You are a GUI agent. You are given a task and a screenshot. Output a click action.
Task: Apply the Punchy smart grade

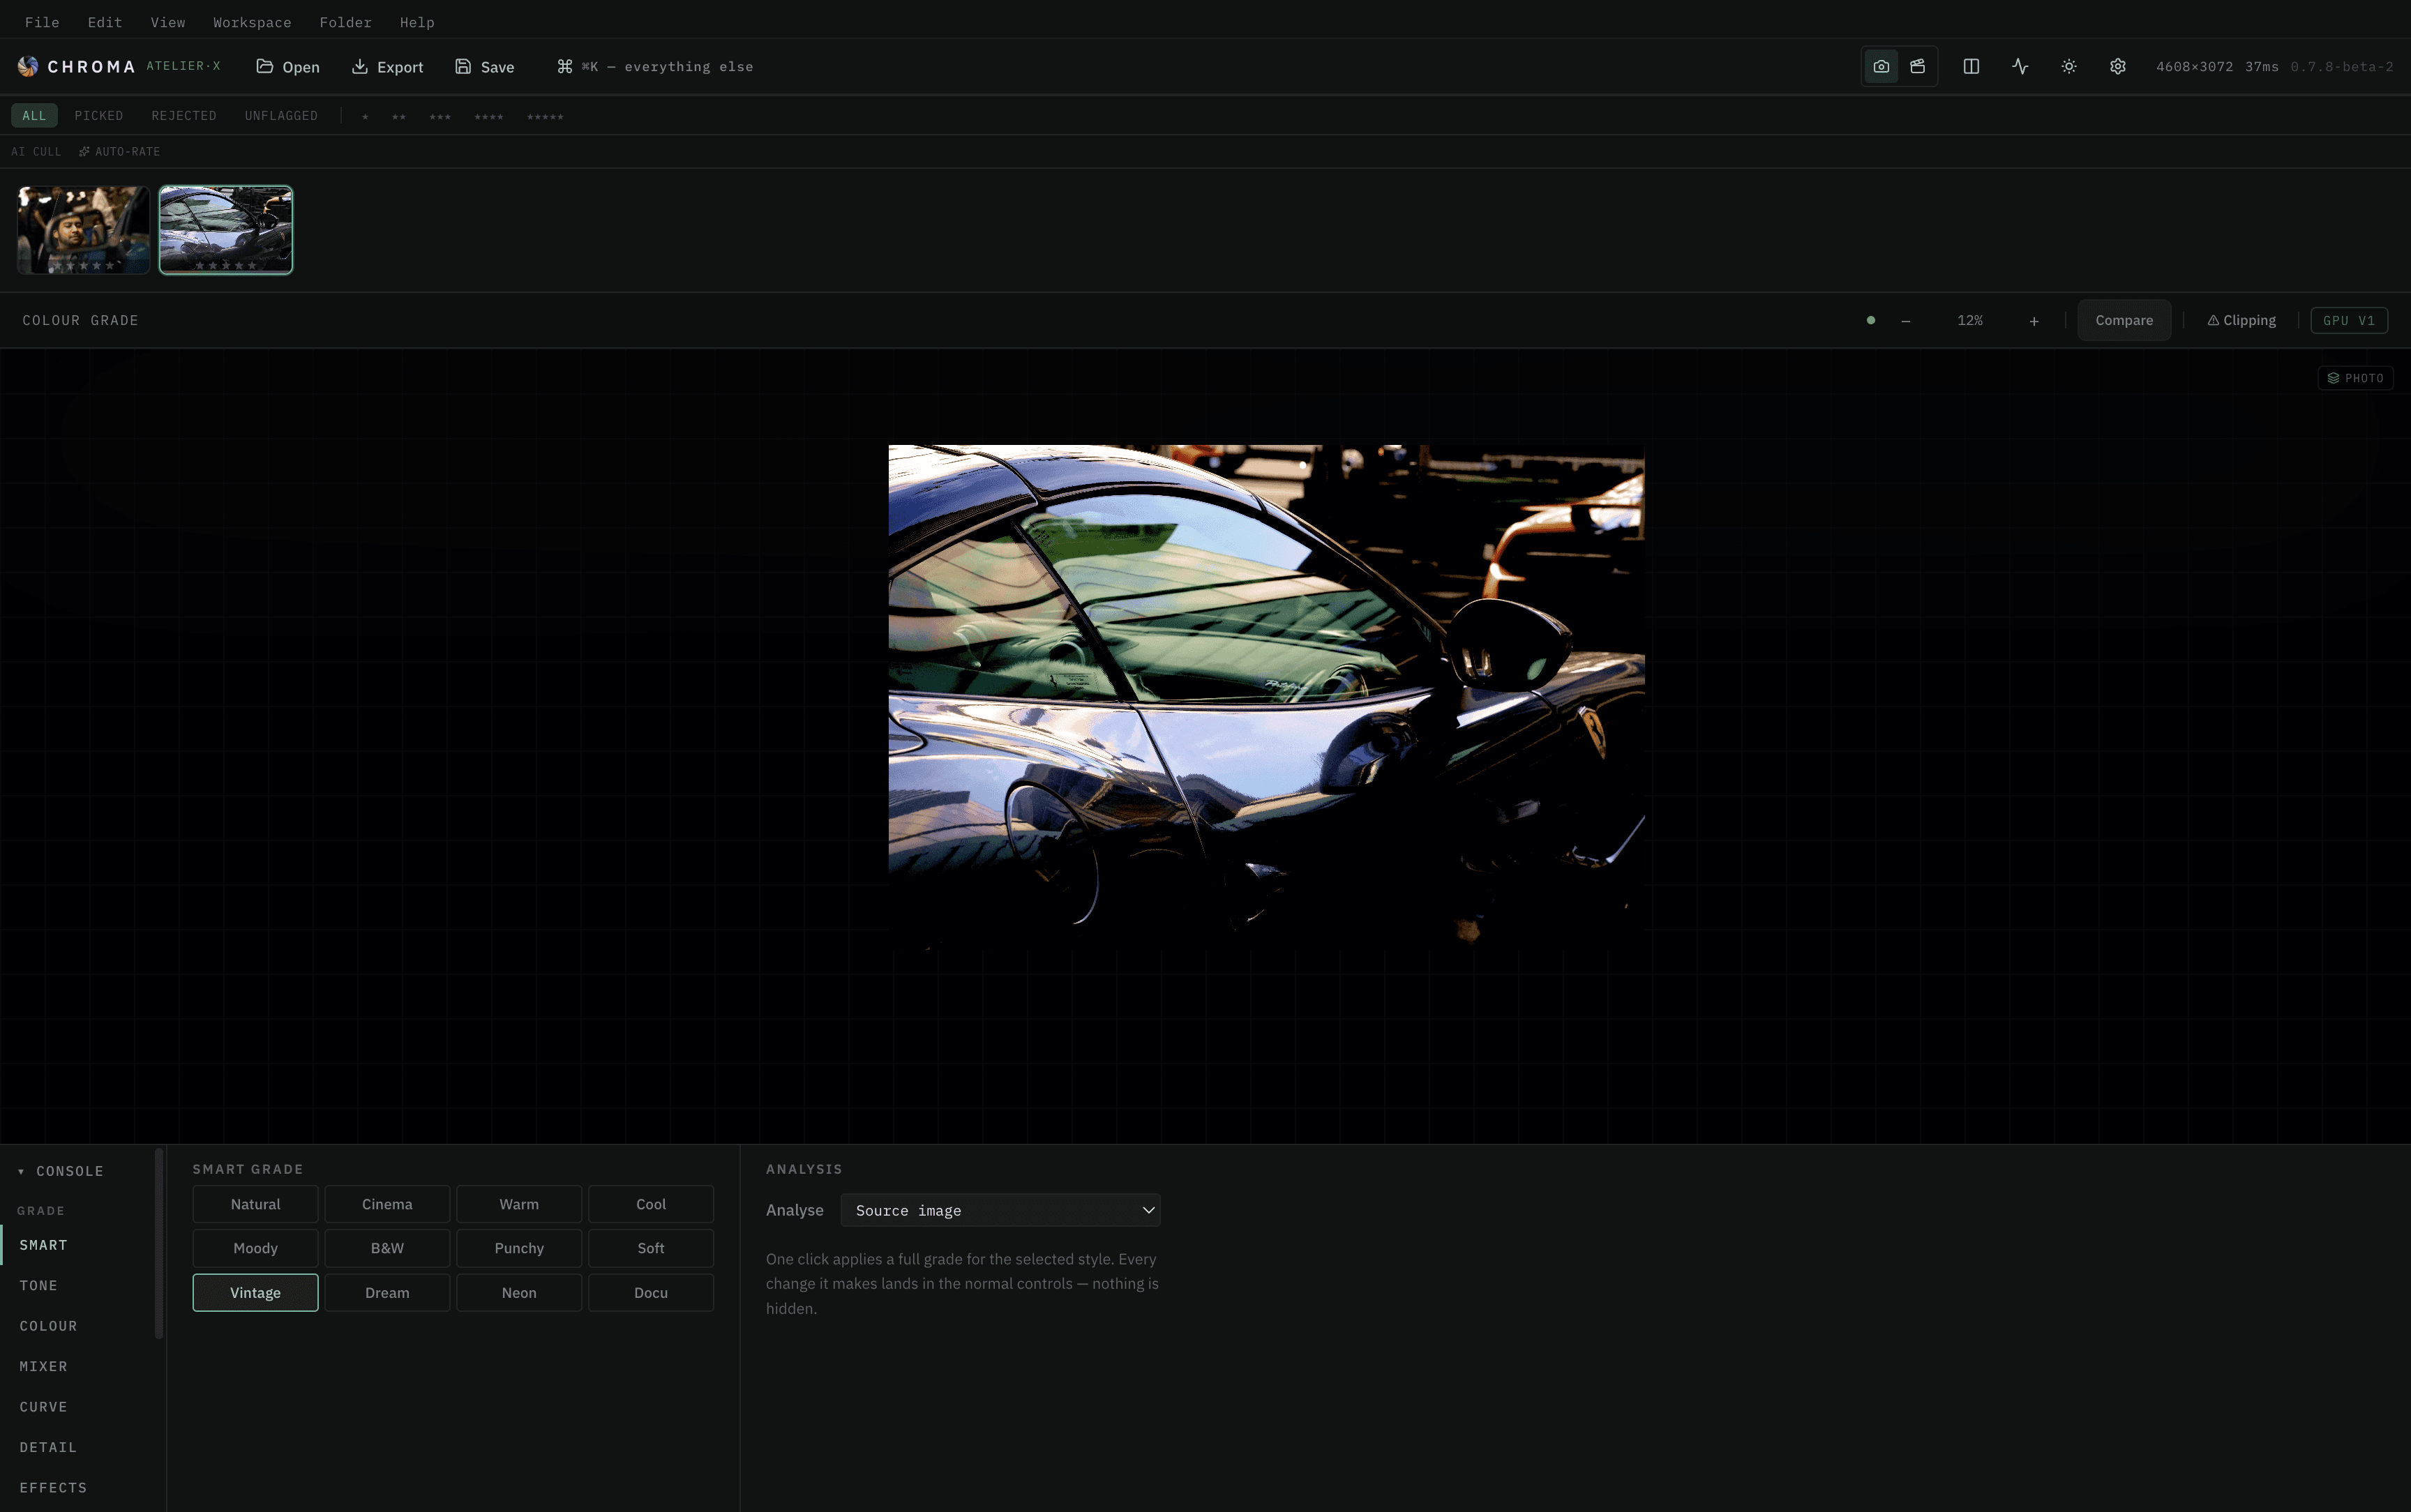point(519,1248)
